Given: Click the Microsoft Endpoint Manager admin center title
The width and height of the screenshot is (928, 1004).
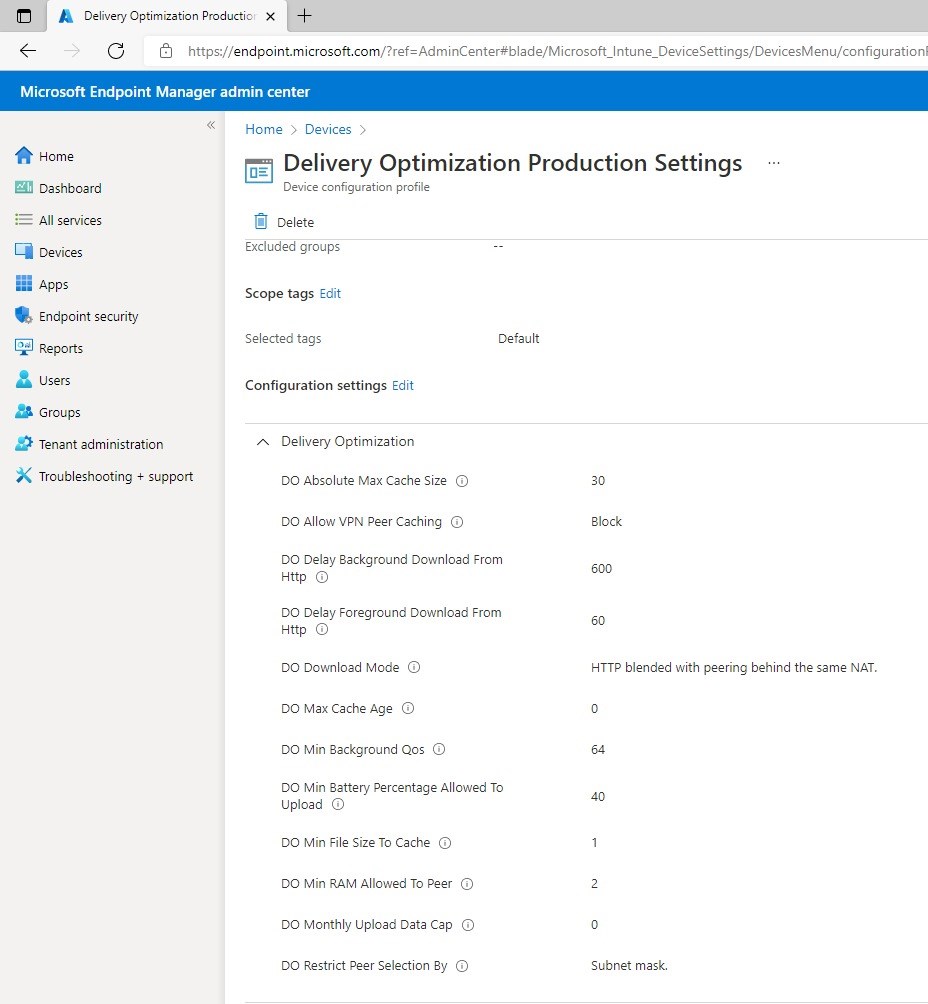Looking at the screenshot, I should click(x=165, y=92).
